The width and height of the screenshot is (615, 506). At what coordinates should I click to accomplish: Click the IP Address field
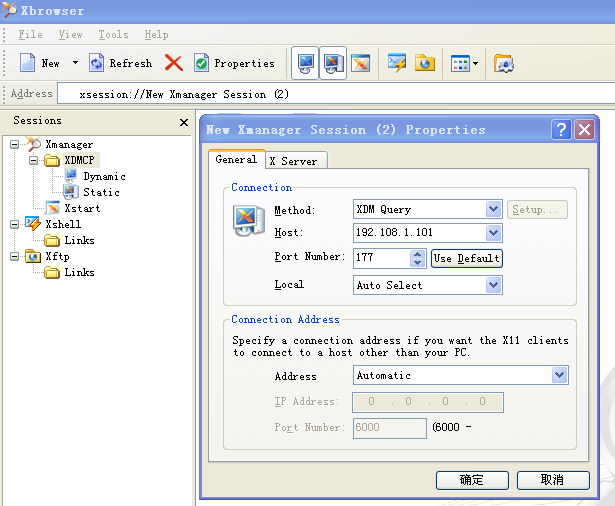[x=428, y=402]
